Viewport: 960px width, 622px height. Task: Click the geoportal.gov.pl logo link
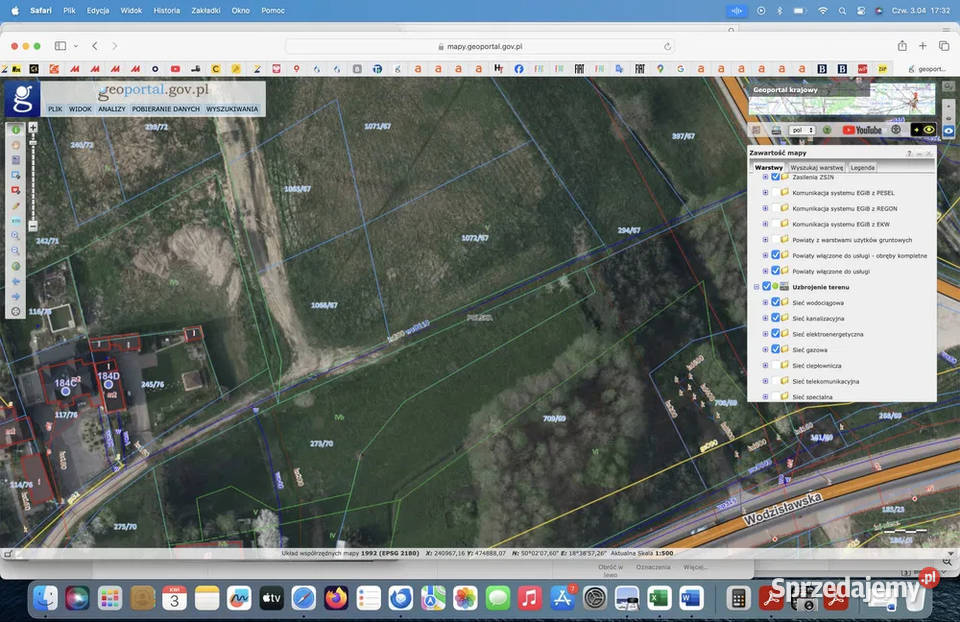click(153, 90)
